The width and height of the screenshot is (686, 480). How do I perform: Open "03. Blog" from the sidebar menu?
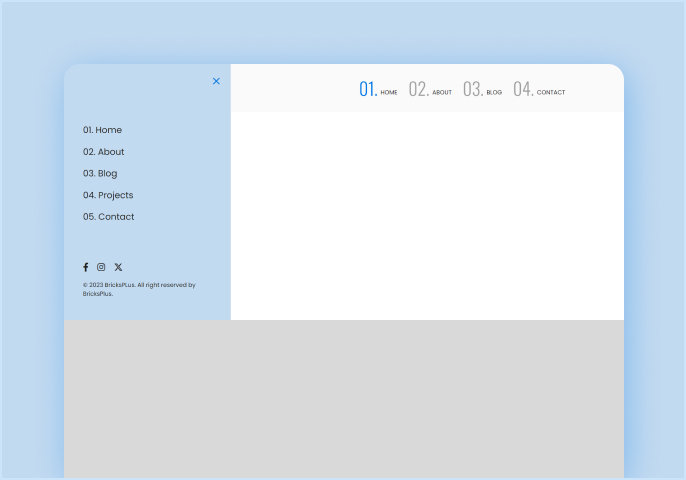point(100,173)
